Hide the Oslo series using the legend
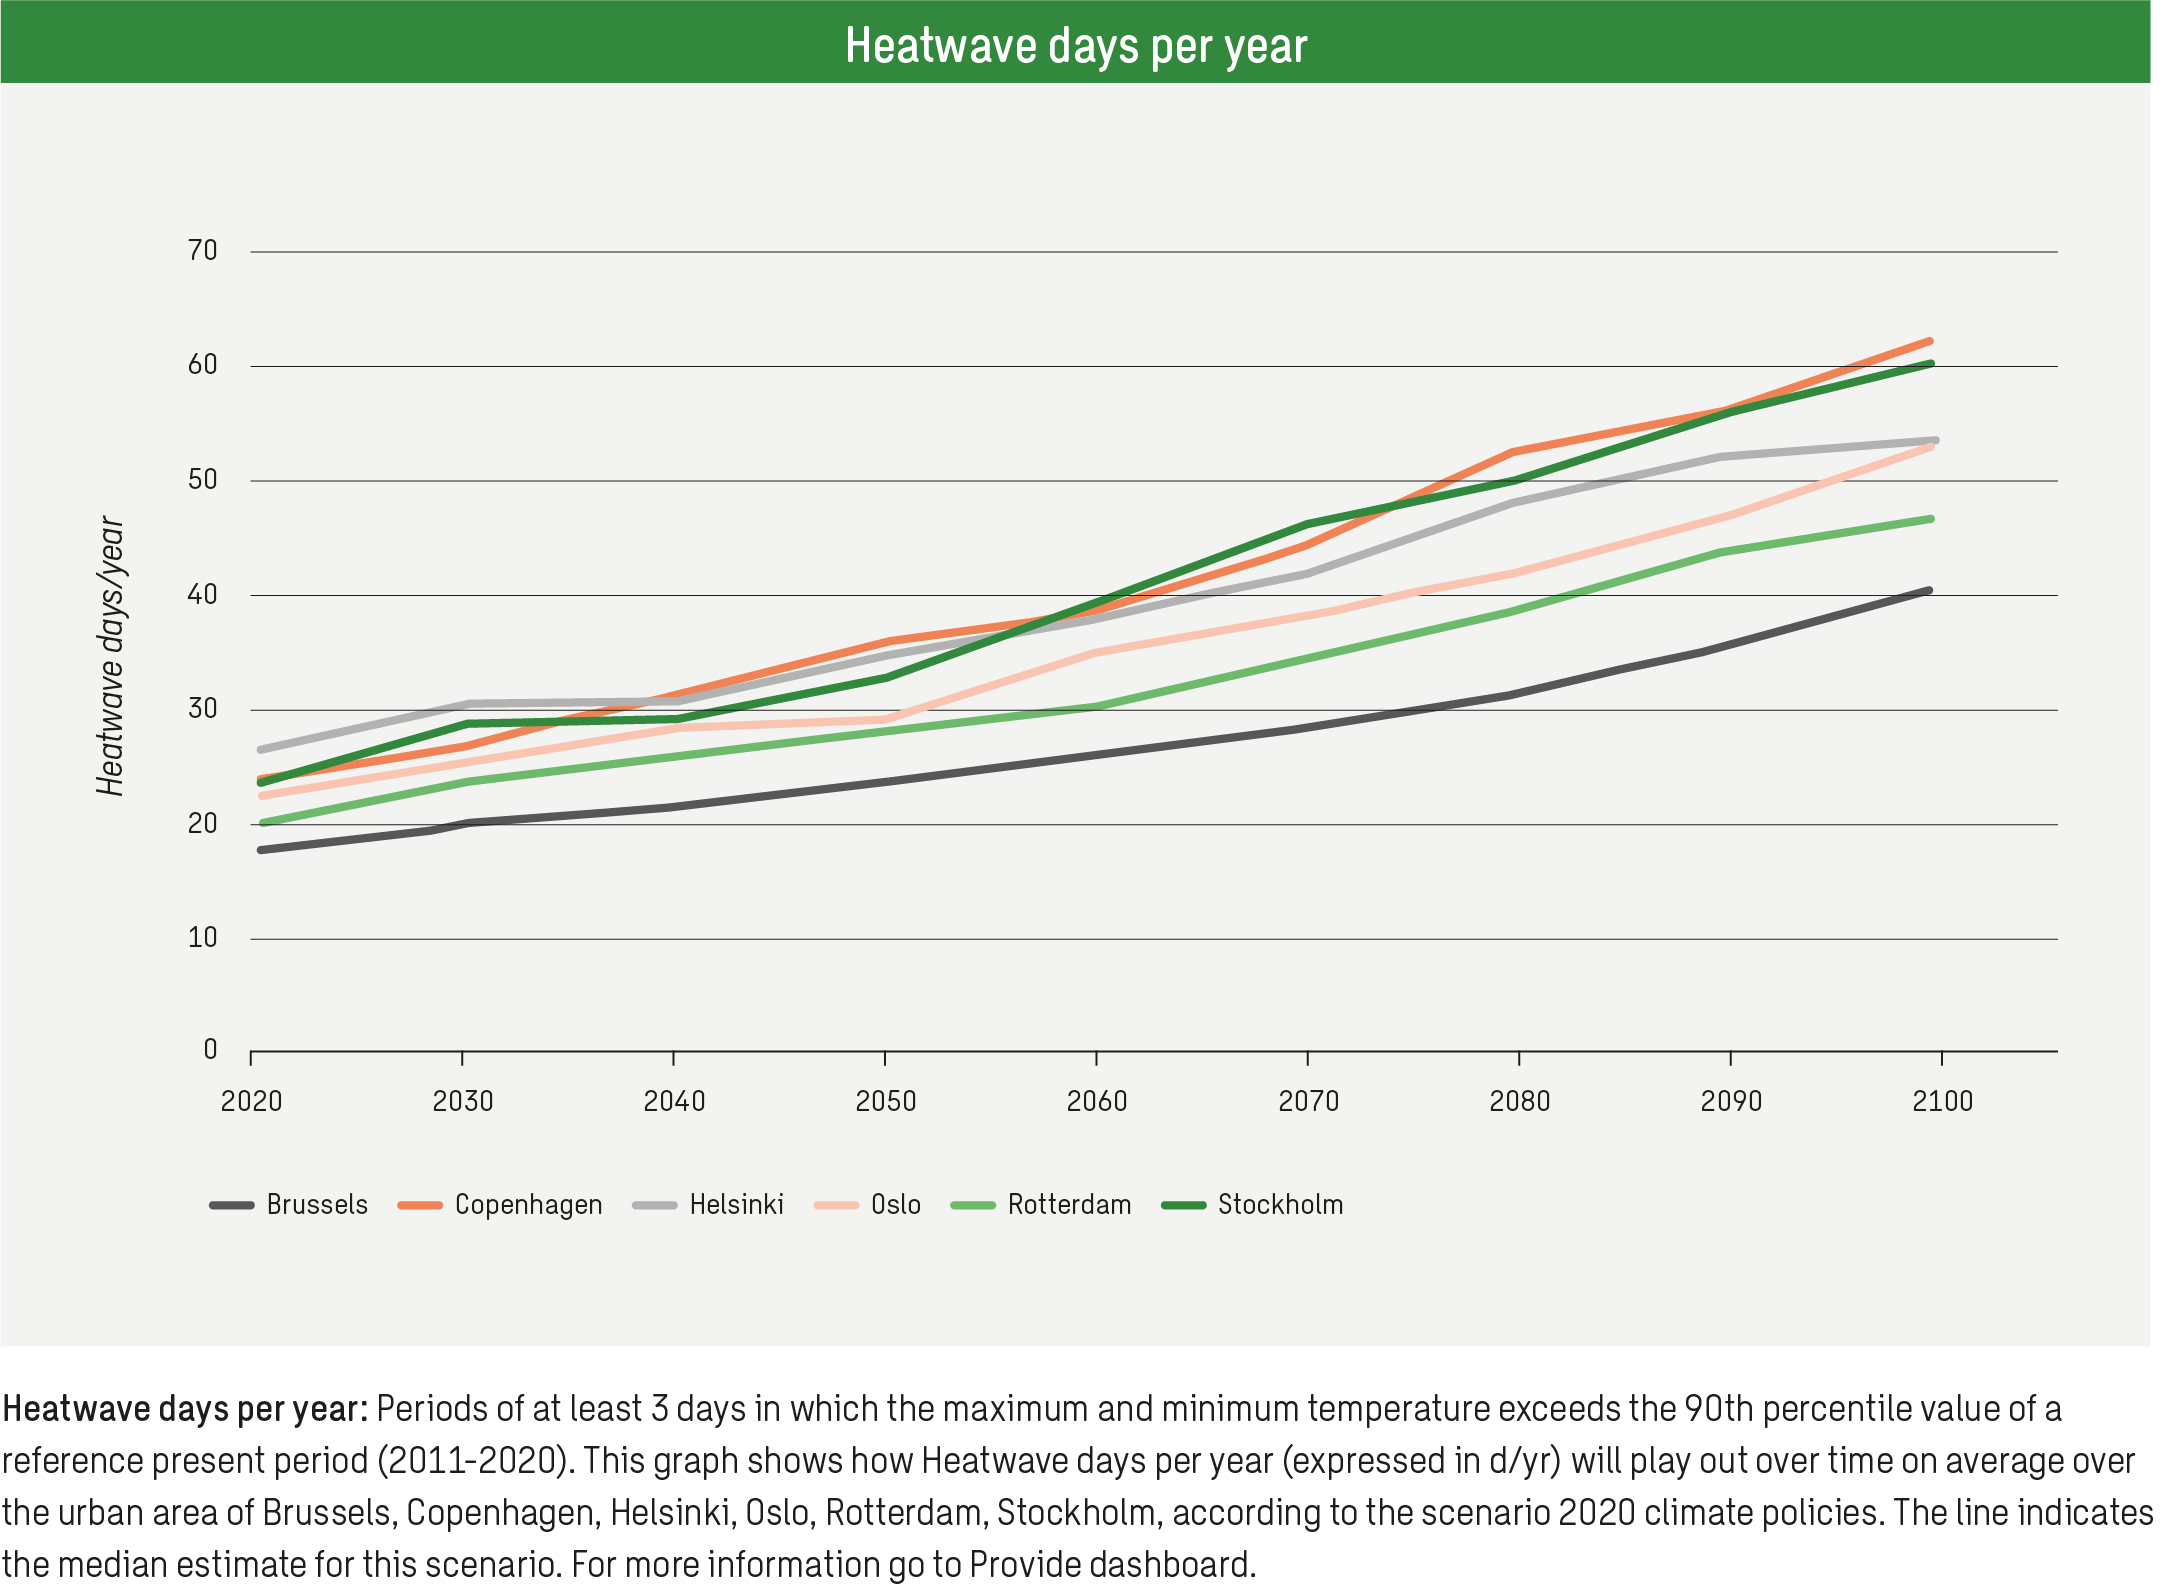The height and width of the screenshot is (1586, 2164). [896, 1204]
